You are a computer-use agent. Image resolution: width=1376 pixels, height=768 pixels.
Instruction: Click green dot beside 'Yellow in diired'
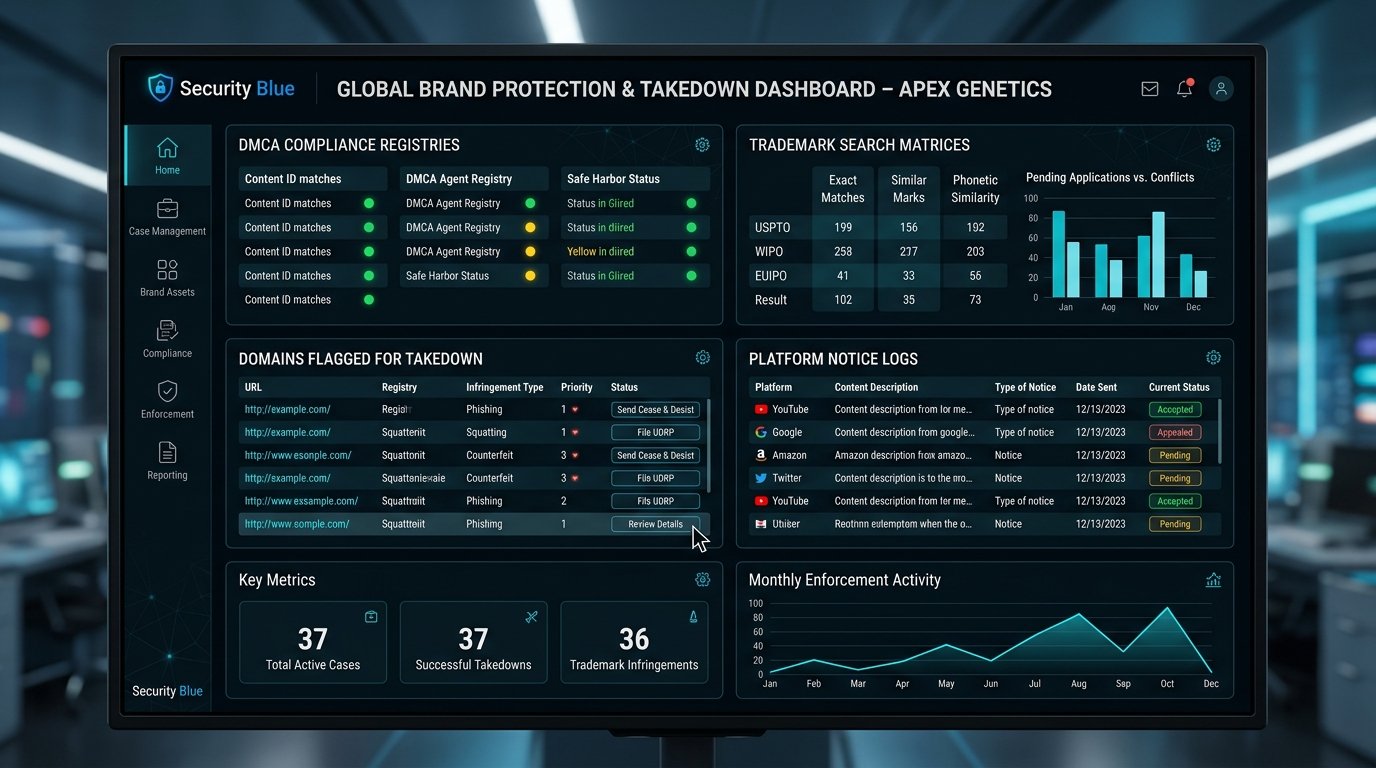tap(691, 252)
